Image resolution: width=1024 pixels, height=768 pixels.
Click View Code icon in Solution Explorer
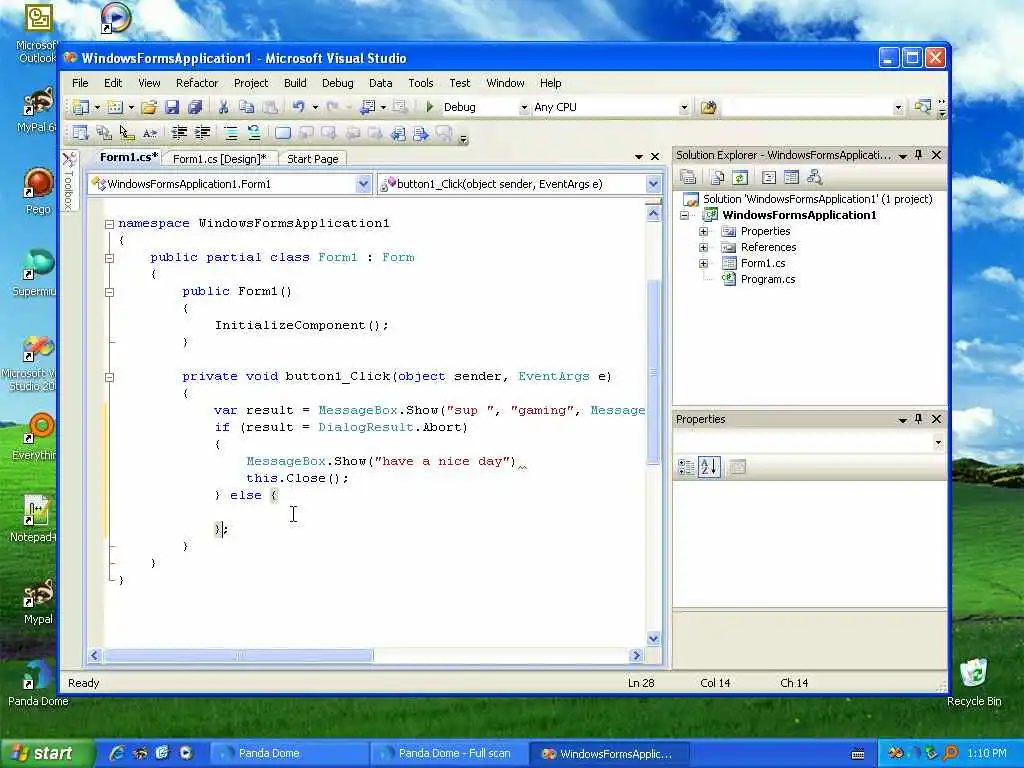(x=769, y=177)
